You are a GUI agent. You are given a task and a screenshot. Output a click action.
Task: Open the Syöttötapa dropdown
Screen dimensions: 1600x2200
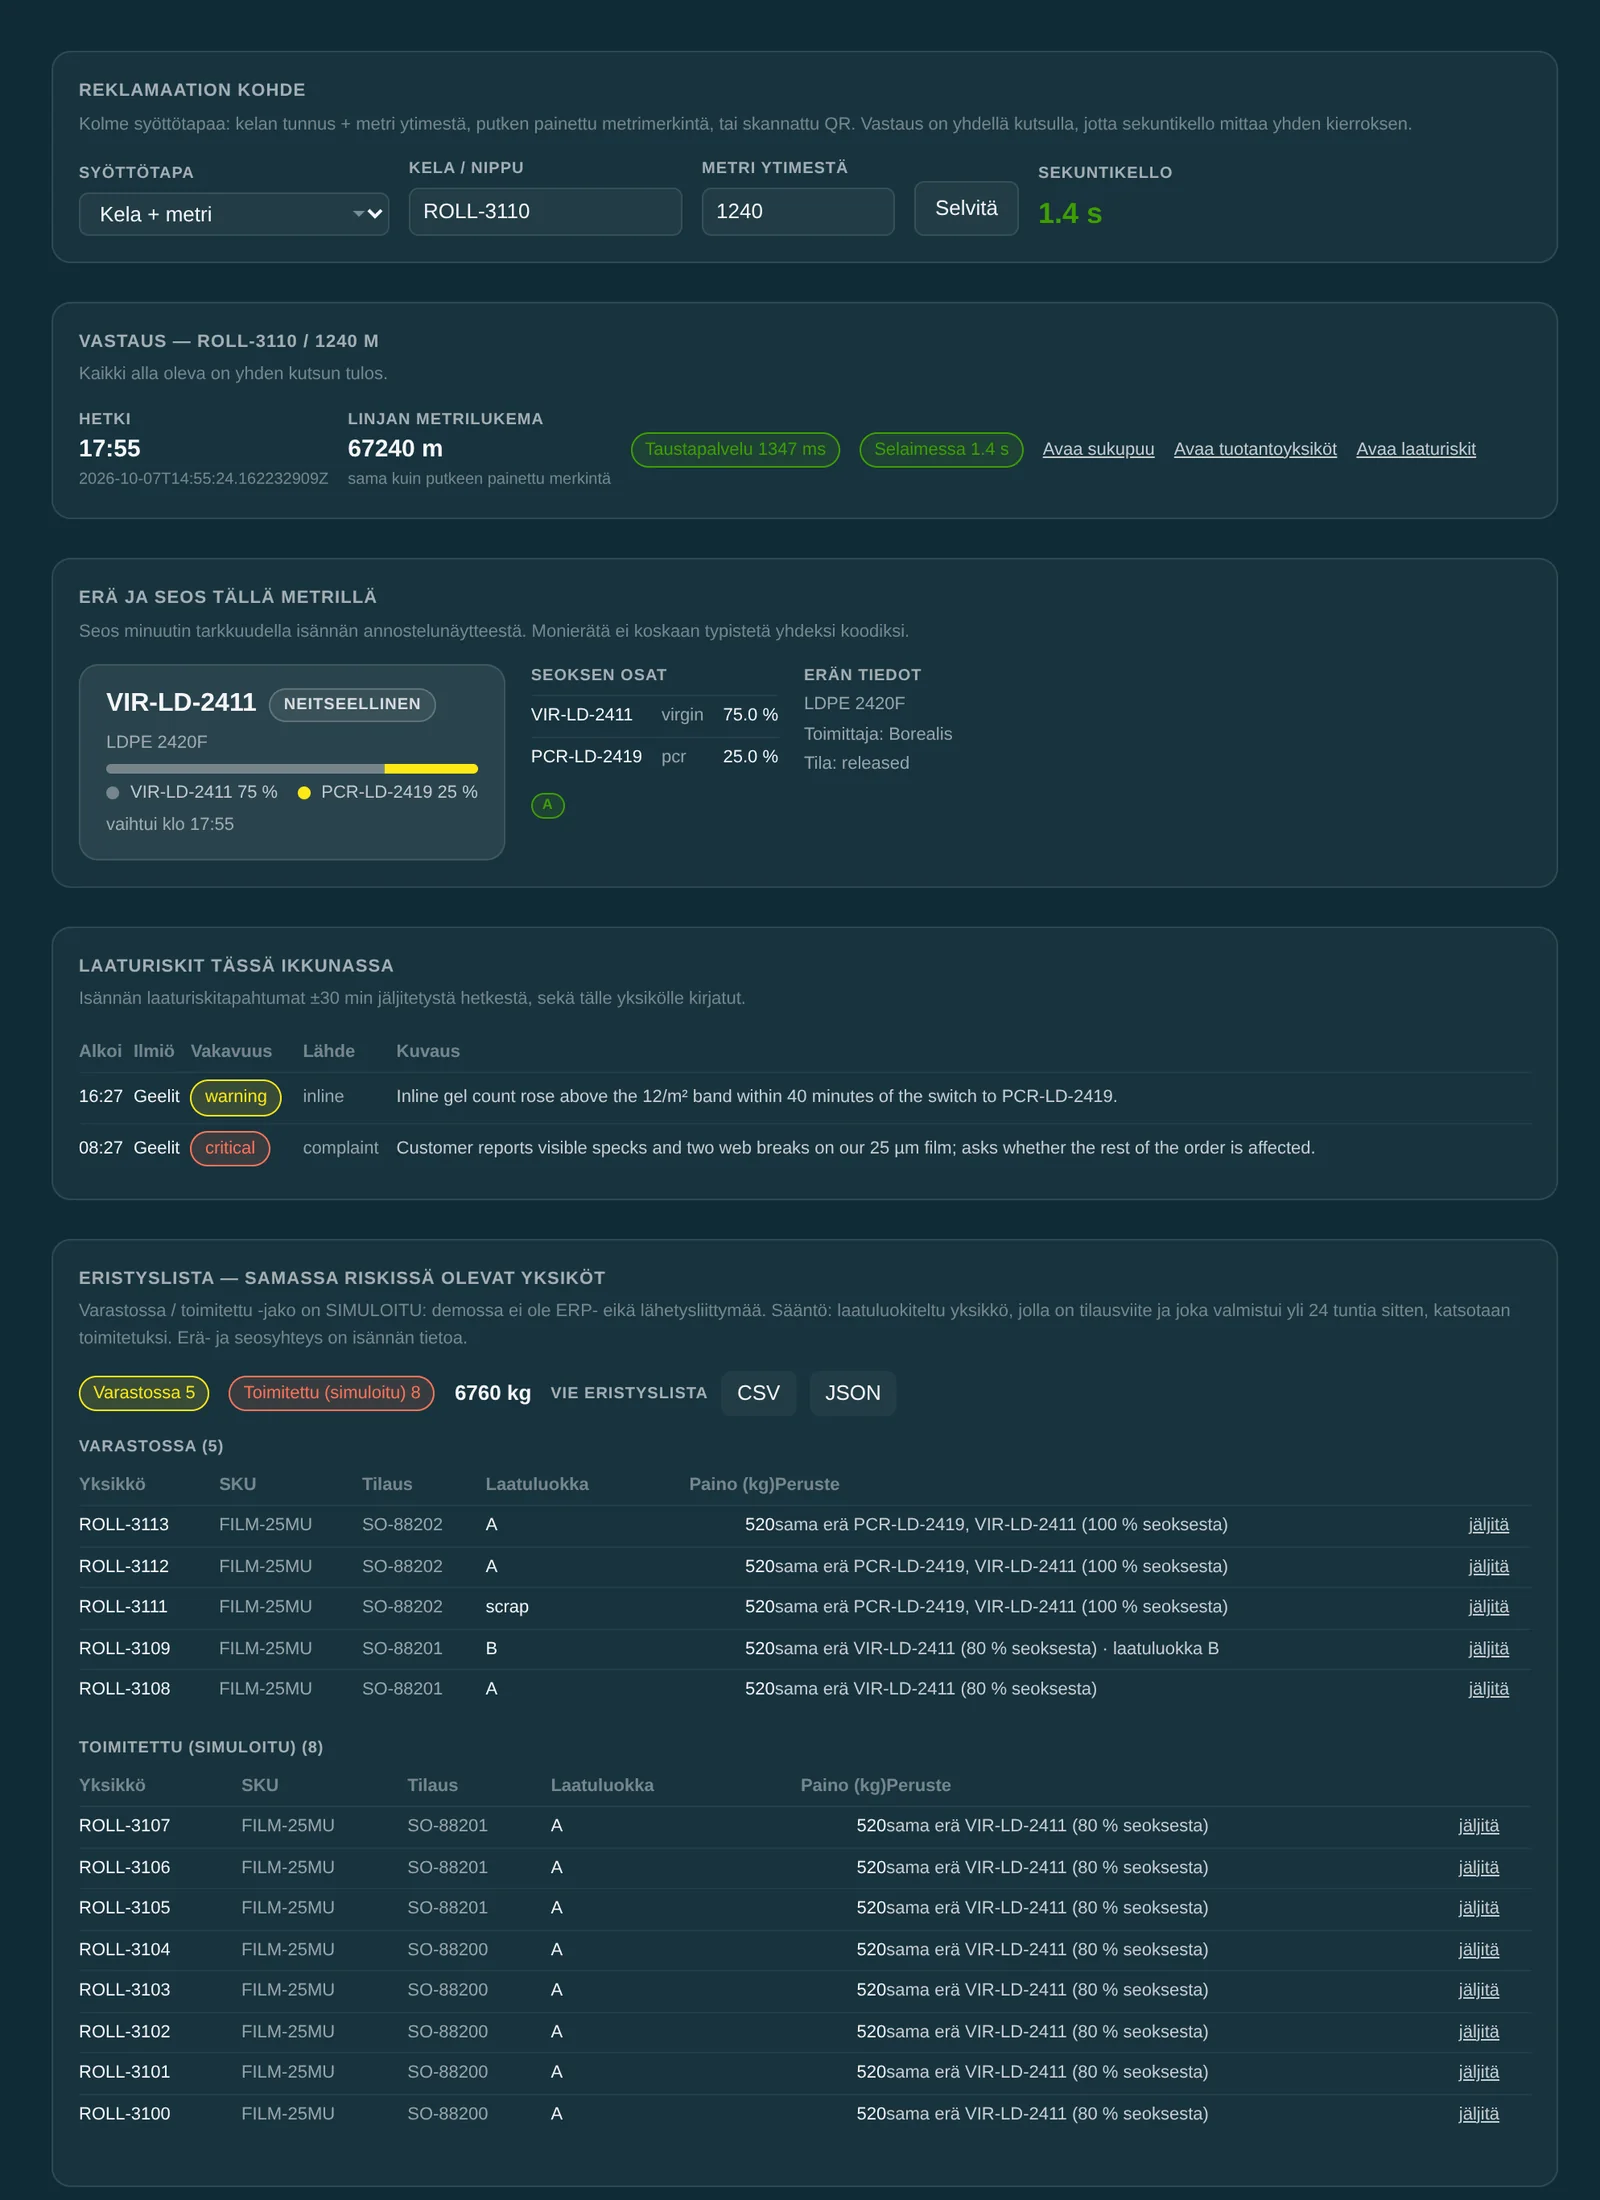(234, 214)
